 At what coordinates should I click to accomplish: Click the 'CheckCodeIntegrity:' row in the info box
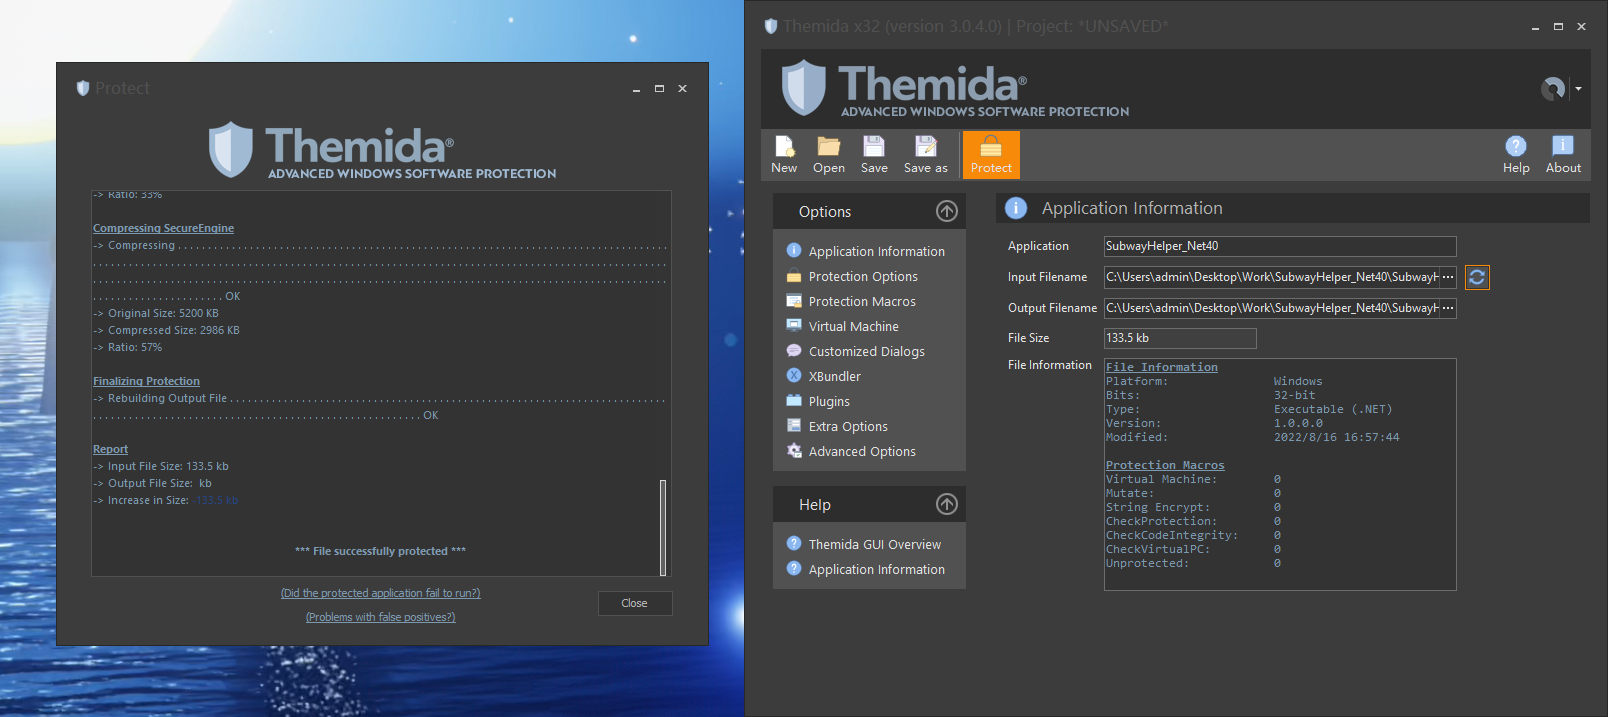click(x=1194, y=535)
